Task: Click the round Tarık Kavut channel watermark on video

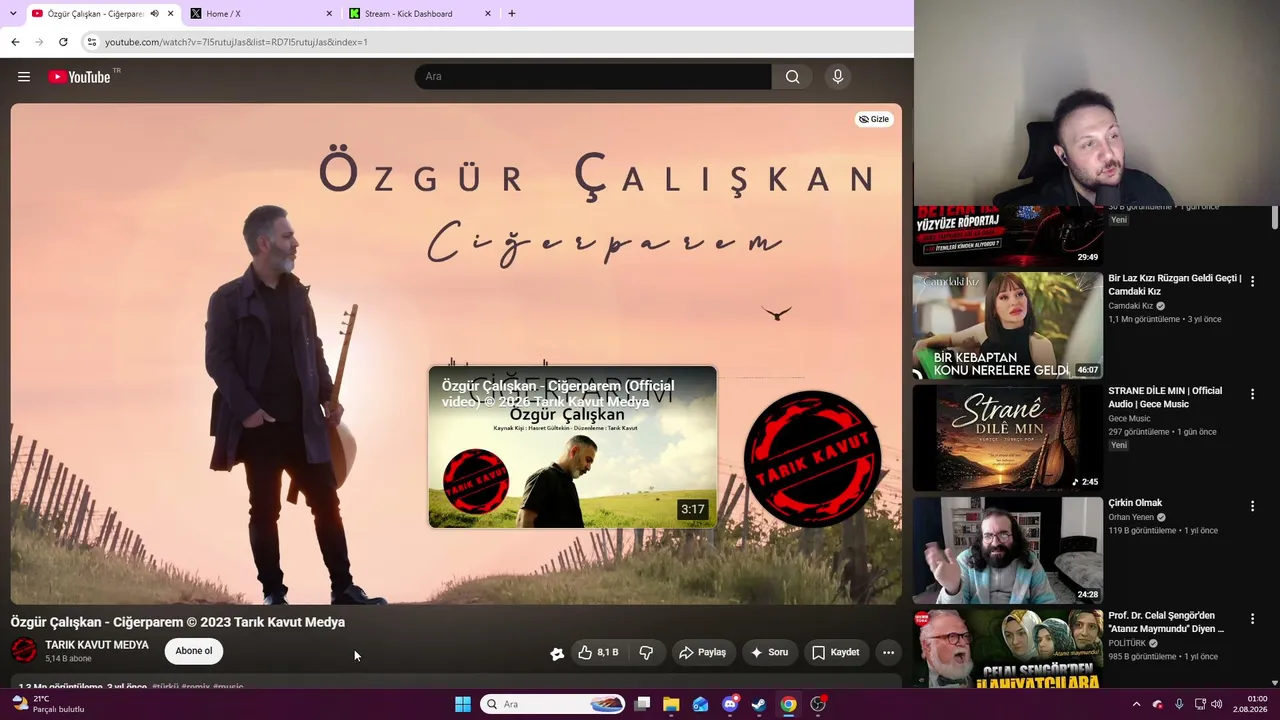Action: [x=812, y=457]
